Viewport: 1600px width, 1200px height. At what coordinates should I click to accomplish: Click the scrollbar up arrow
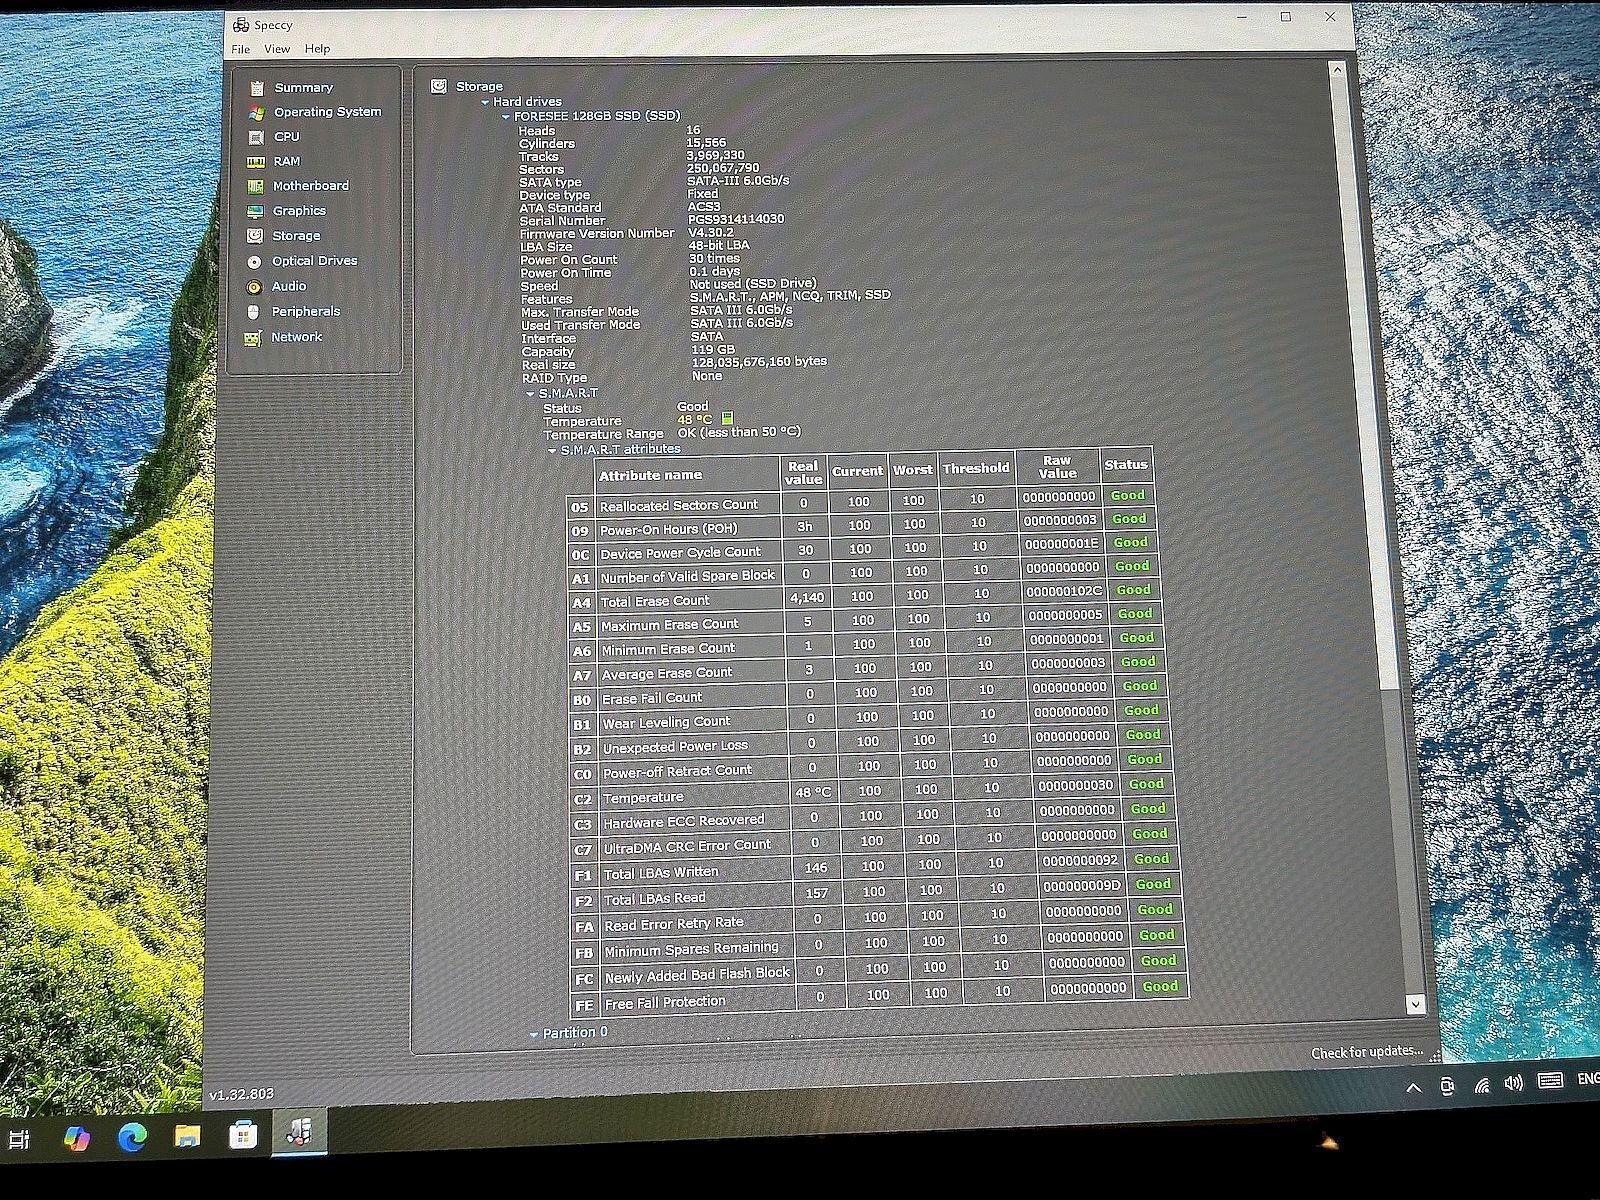tap(1336, 70)
